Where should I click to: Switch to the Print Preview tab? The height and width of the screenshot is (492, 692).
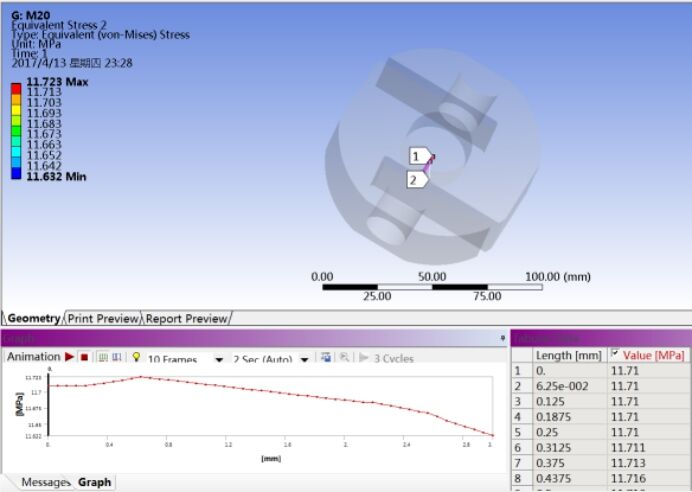point(103,319)
